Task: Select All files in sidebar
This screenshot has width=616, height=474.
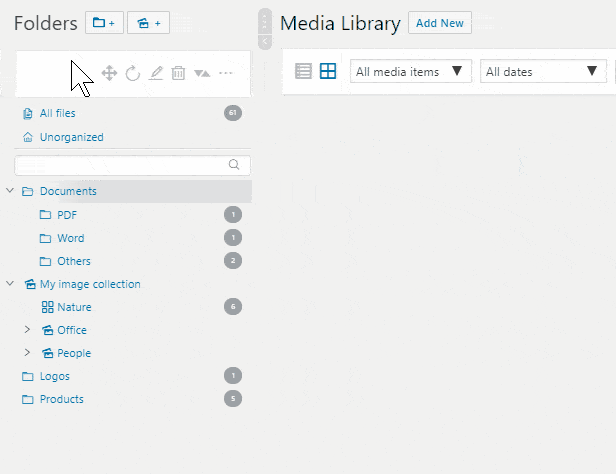Action: [x=57, y=114]
